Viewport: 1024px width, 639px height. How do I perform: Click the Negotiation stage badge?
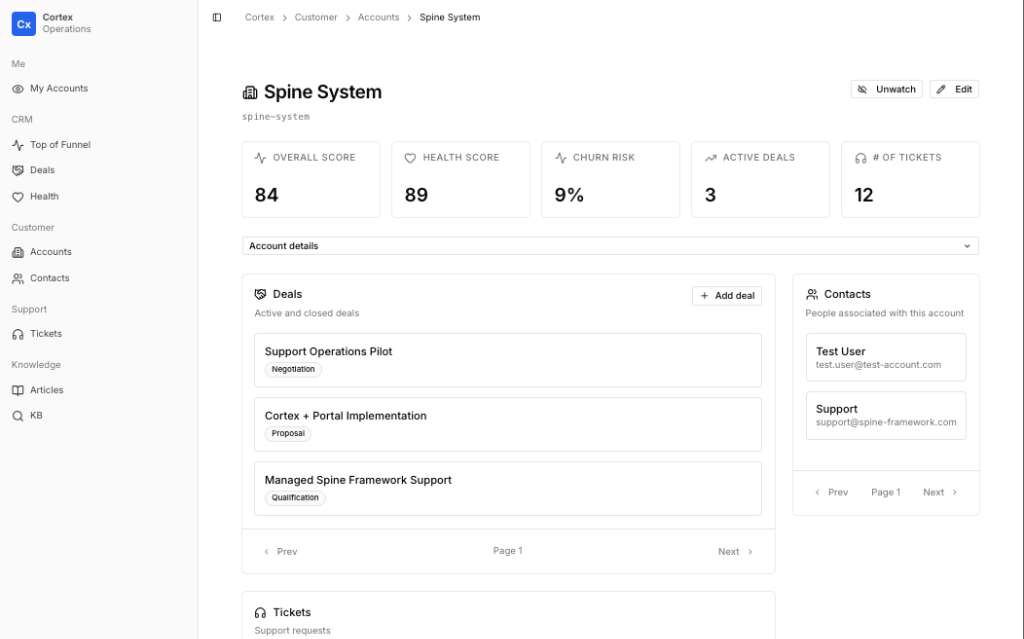(293, 370)
